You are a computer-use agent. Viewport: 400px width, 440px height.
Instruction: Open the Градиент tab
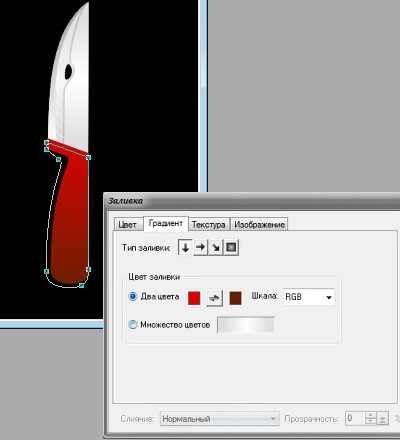coord(166,223)
